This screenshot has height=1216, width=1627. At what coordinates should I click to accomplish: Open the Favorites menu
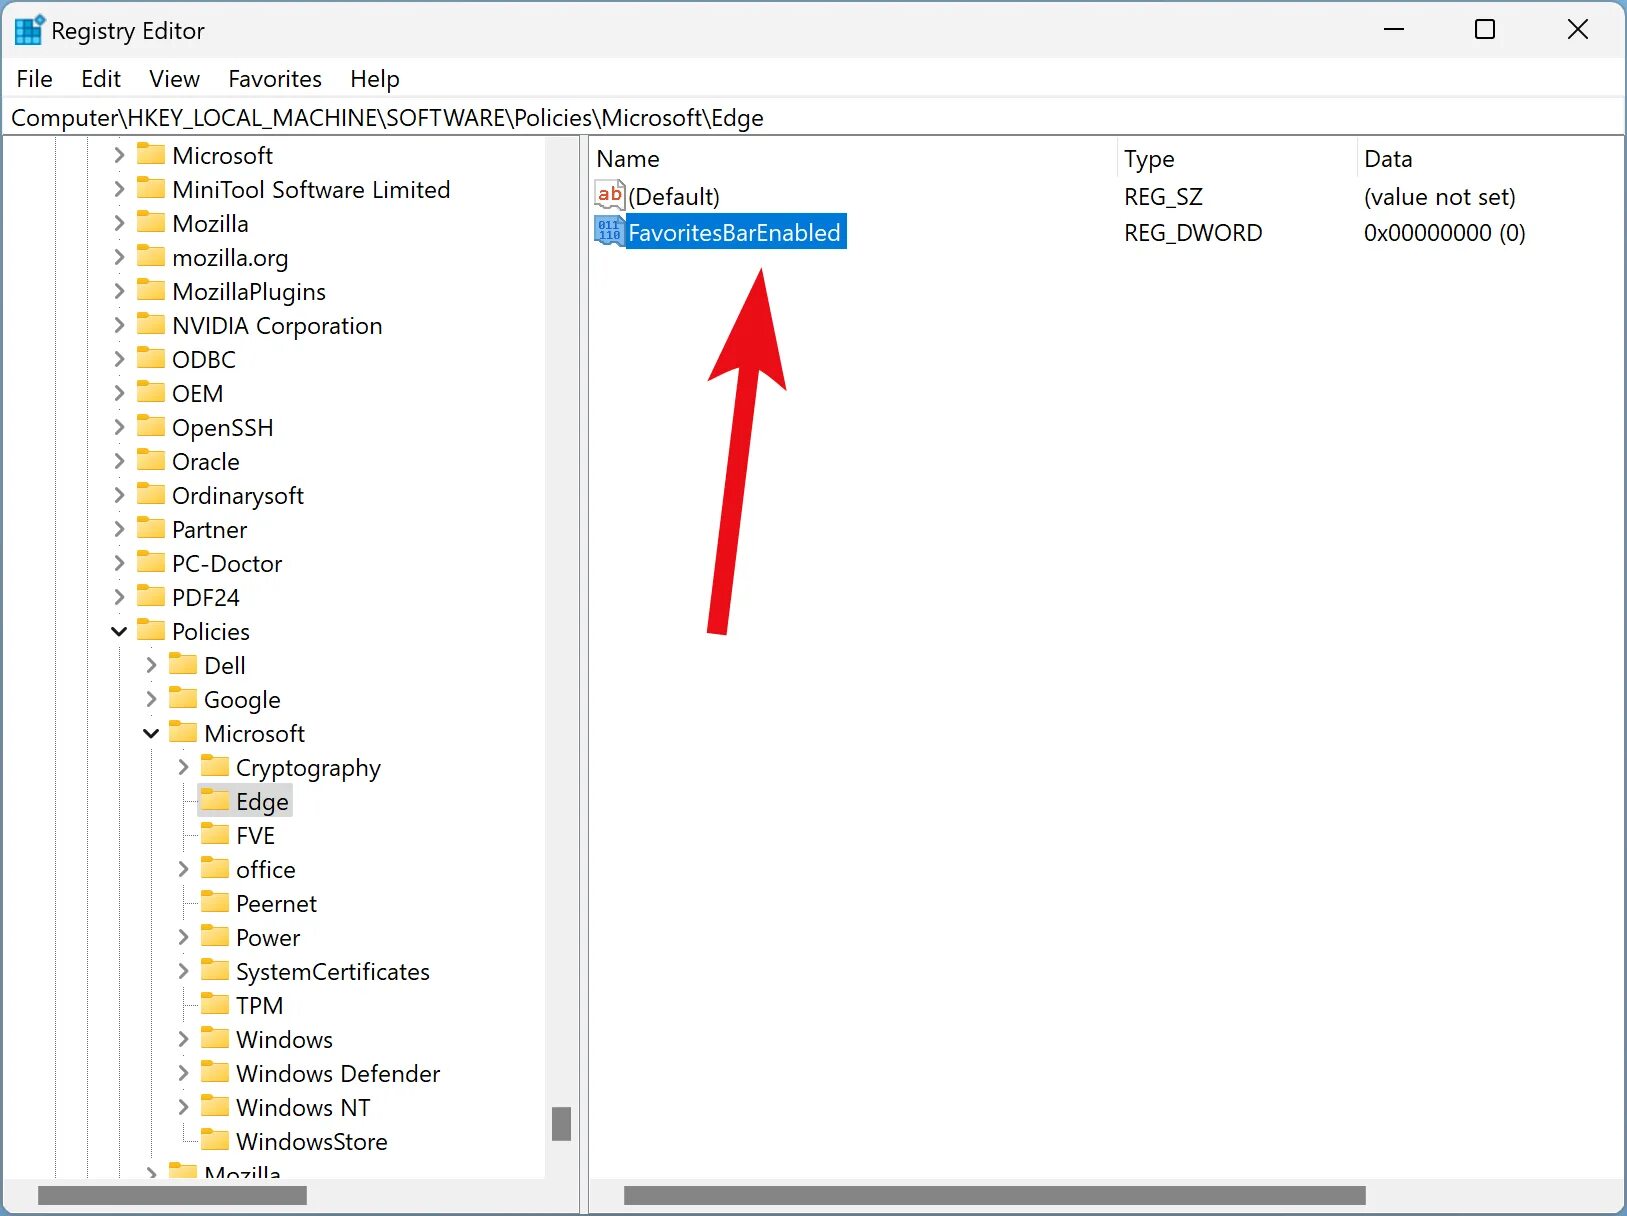click(275, 79)
